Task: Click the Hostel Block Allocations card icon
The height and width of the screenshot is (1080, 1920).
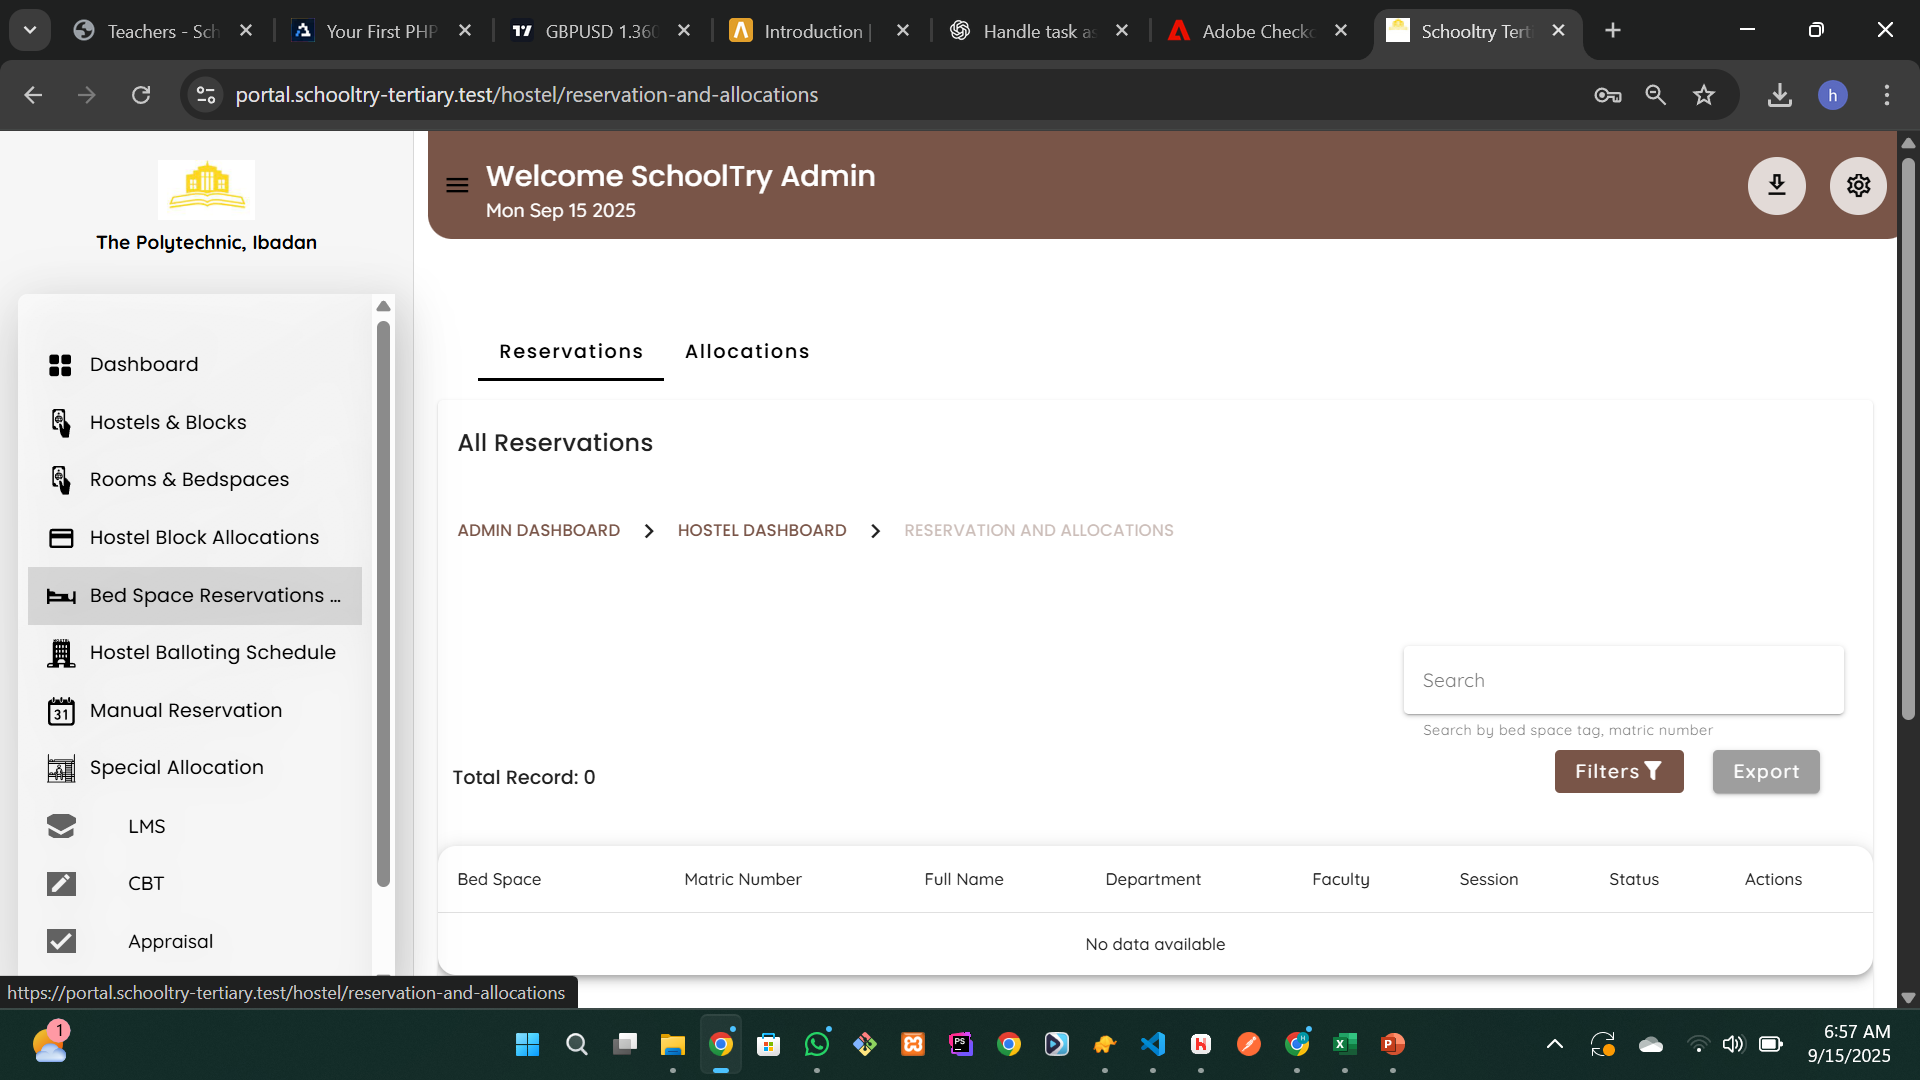Action: [x=61, y=538]
